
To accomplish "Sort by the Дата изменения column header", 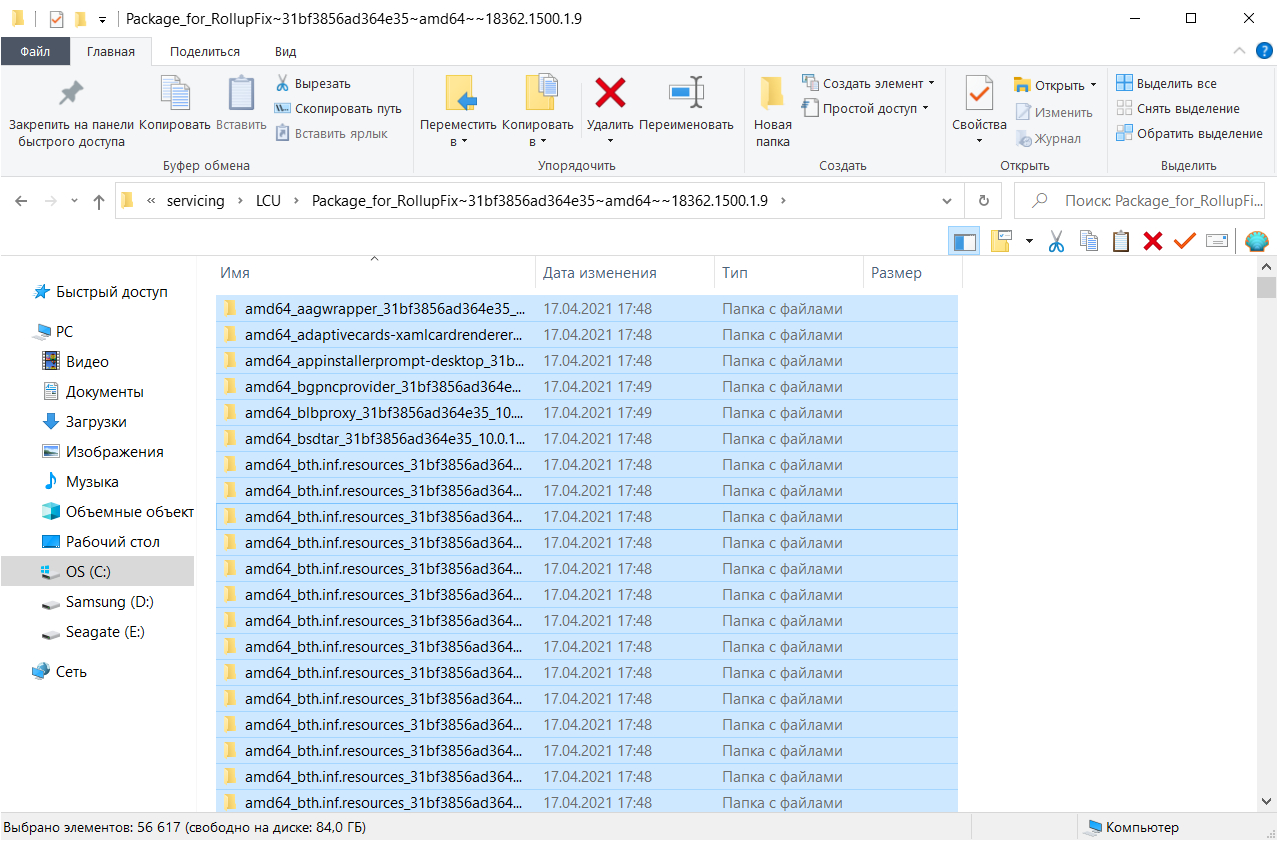I will click(x=625, y=273).
